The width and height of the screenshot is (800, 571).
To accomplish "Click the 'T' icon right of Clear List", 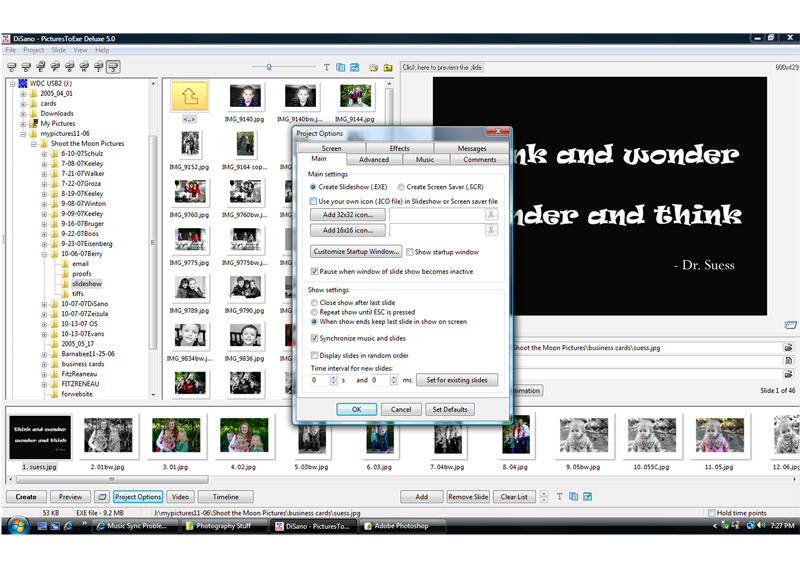I will pyautogui.click(x=545, y=496).
